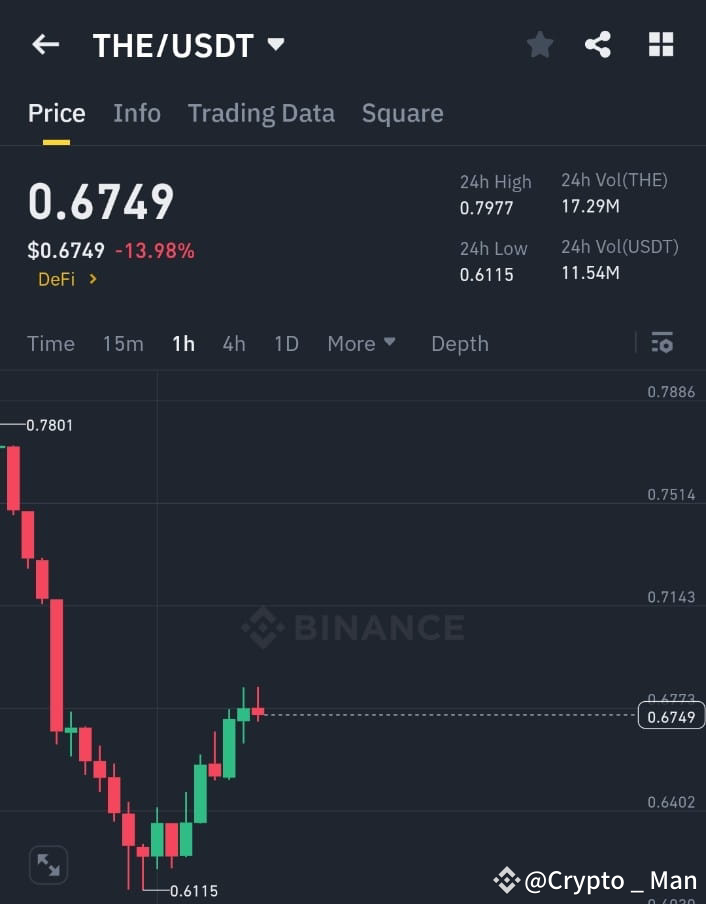The height and width of the screenshot is (904, 706).
Task: Select the Info tab
Action: tap(137, 113)
